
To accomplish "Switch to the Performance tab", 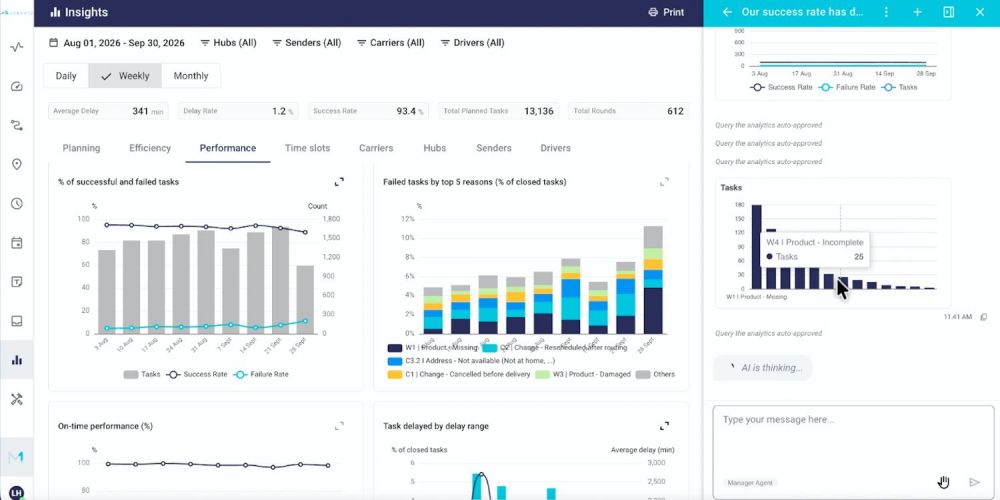I will (x=228, y=148).
